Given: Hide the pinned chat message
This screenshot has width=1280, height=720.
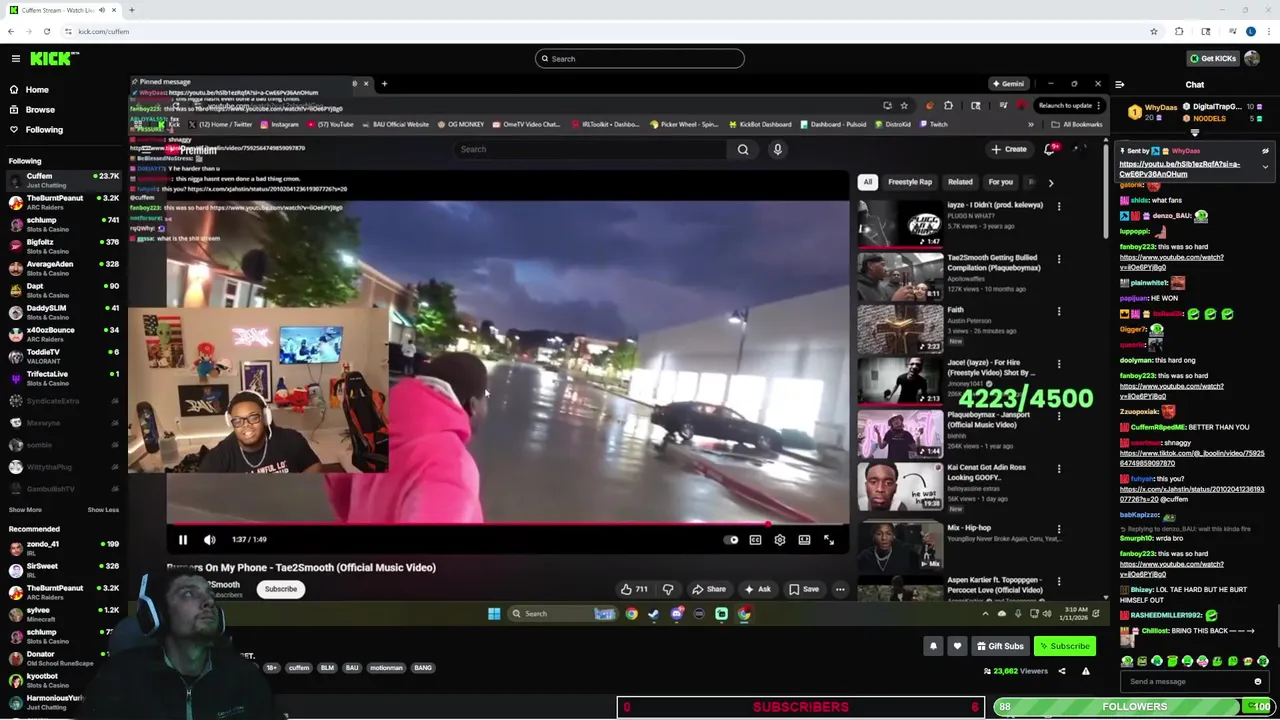Looking at the screenshot, I should pyautogui.click(x=1265, y=151).
